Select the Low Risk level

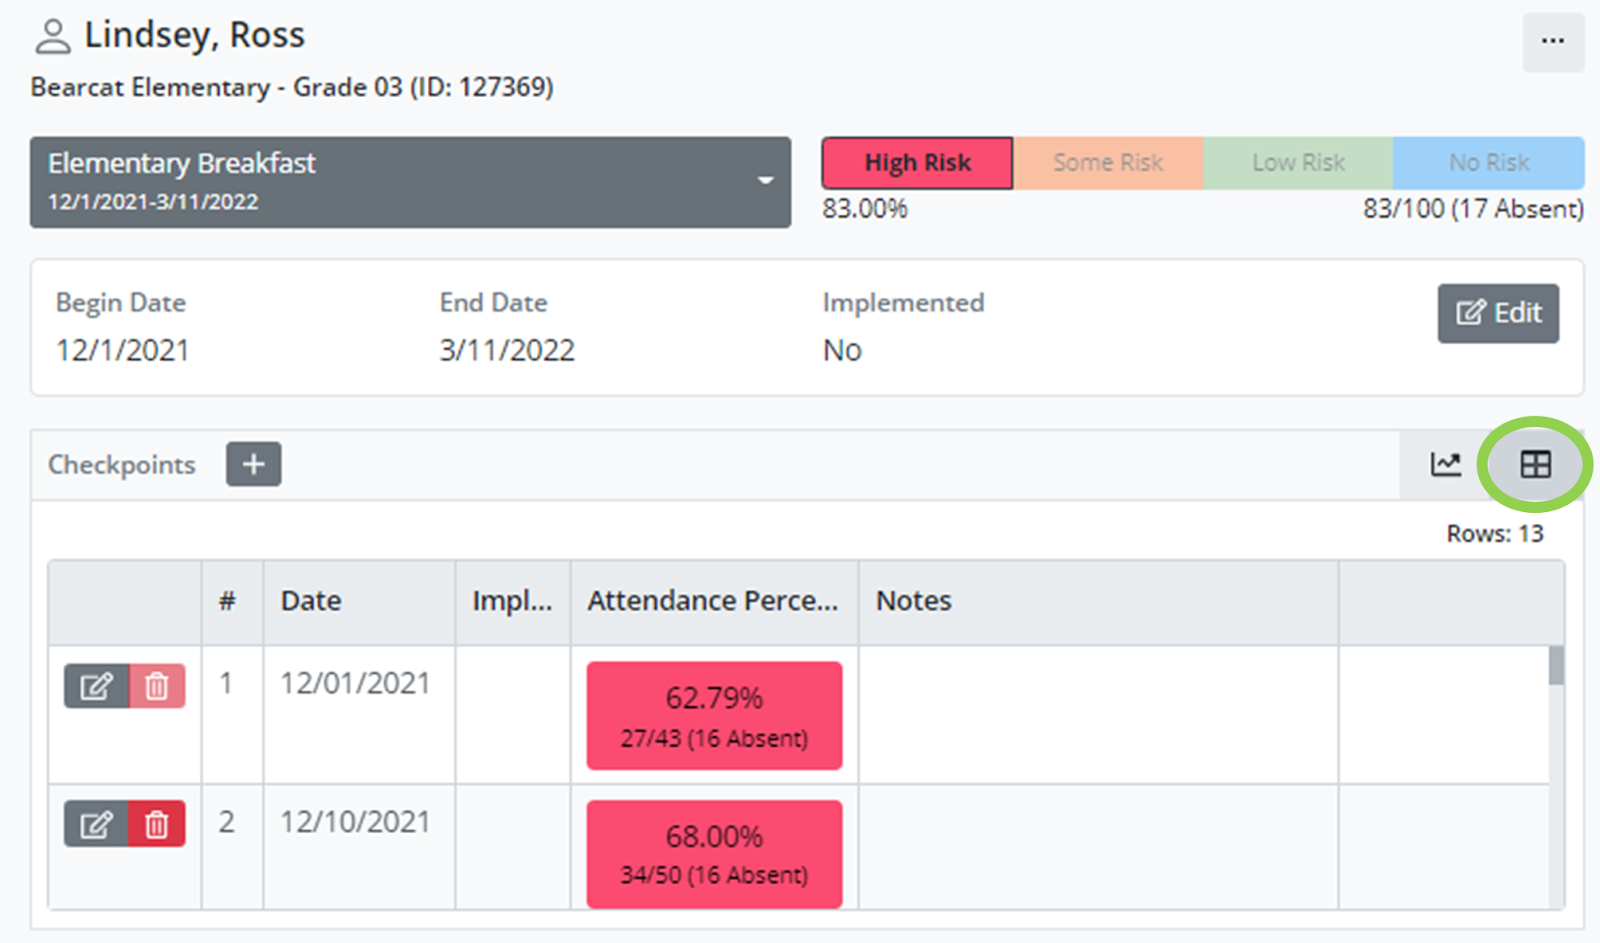tap(1298, 163)
